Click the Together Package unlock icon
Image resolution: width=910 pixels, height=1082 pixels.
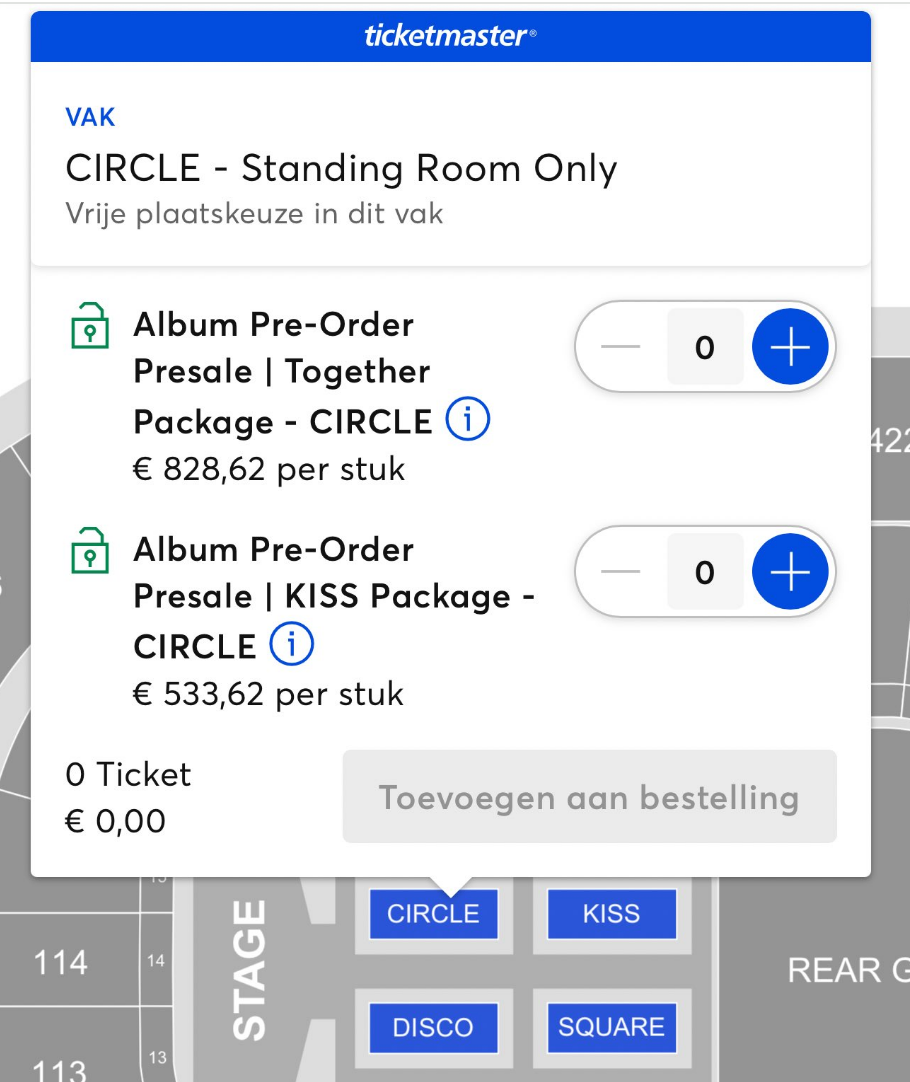89,326
